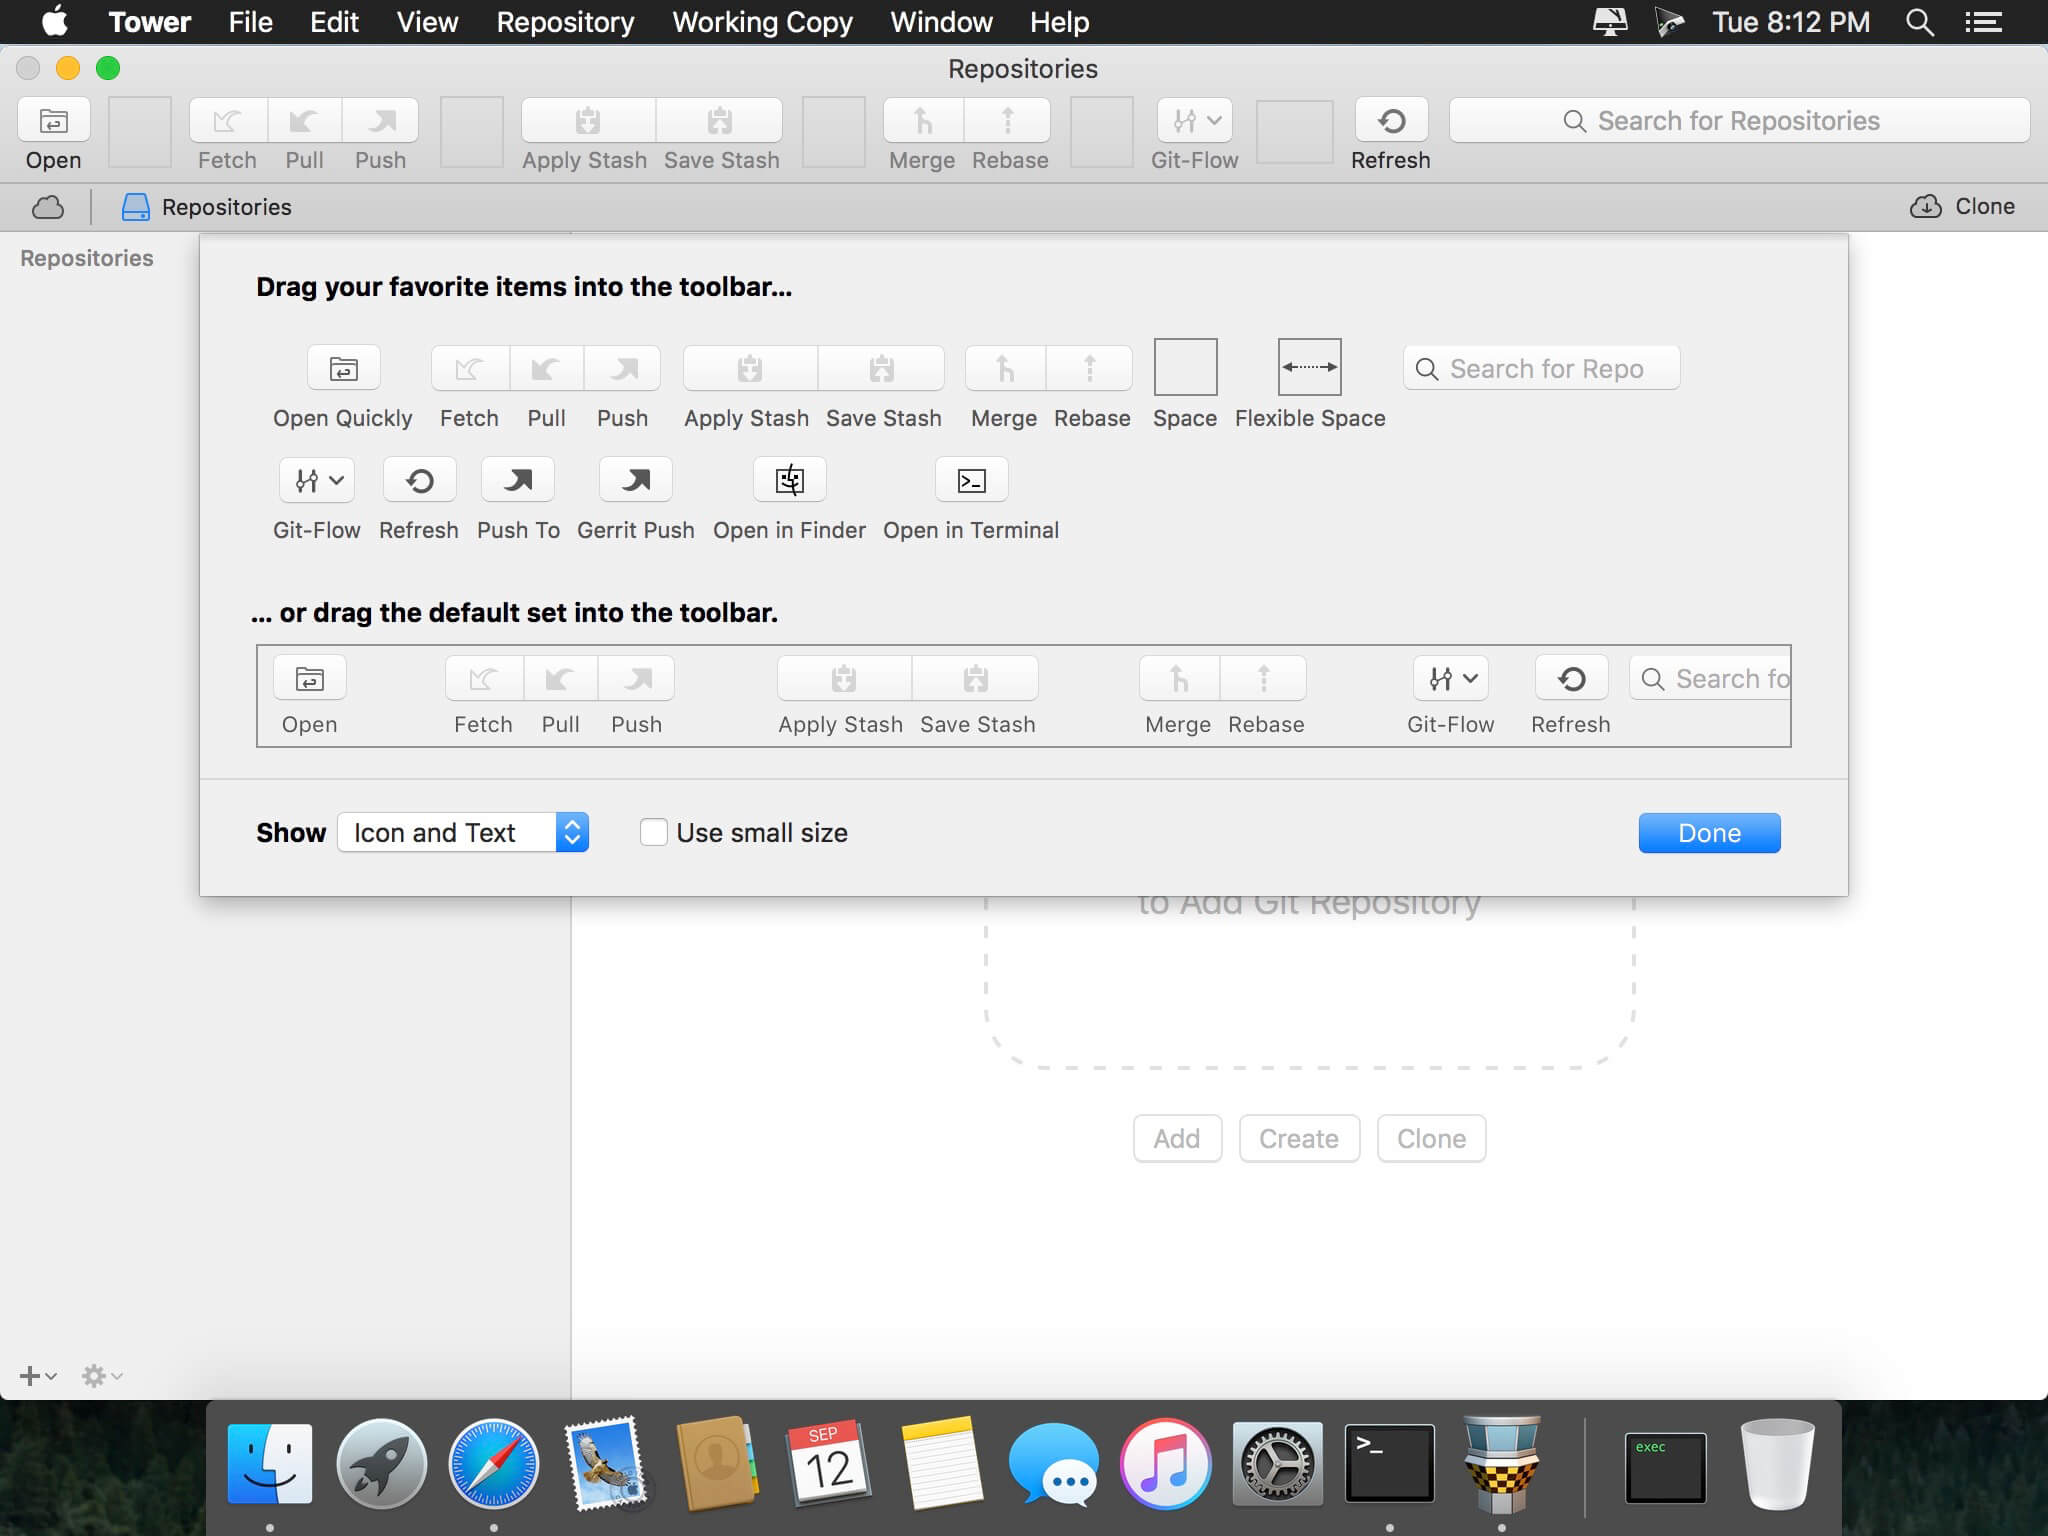This screenshot has width=2048, height=1536.
Task: Click the Clone button beside Create
Action: [1431, 1138]
